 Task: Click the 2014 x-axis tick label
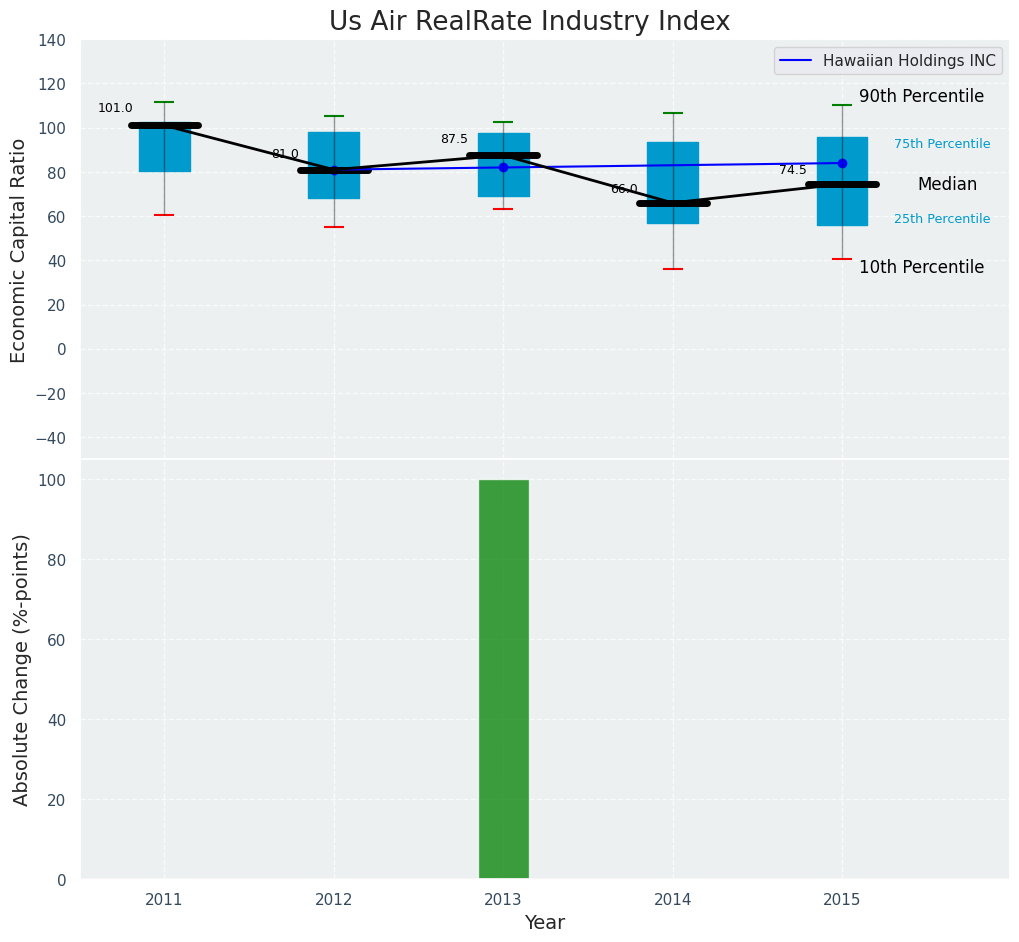[x=673, y=900]
